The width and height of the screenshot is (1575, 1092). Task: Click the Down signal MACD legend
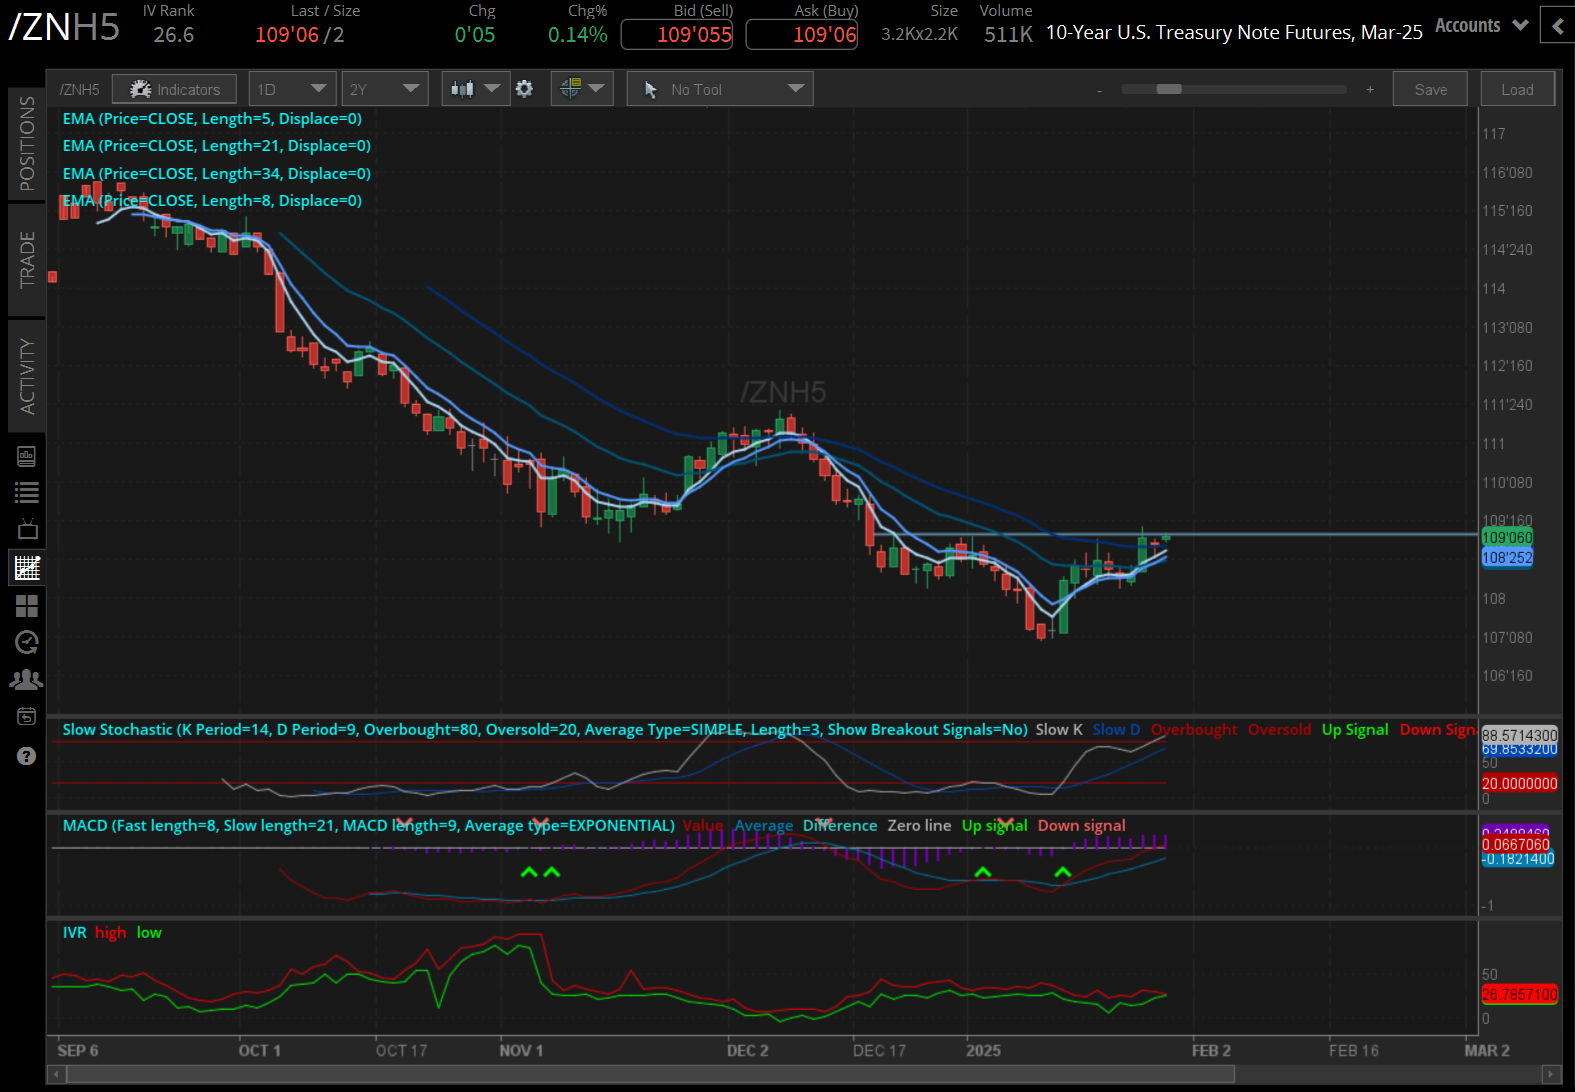(1081, 825)
